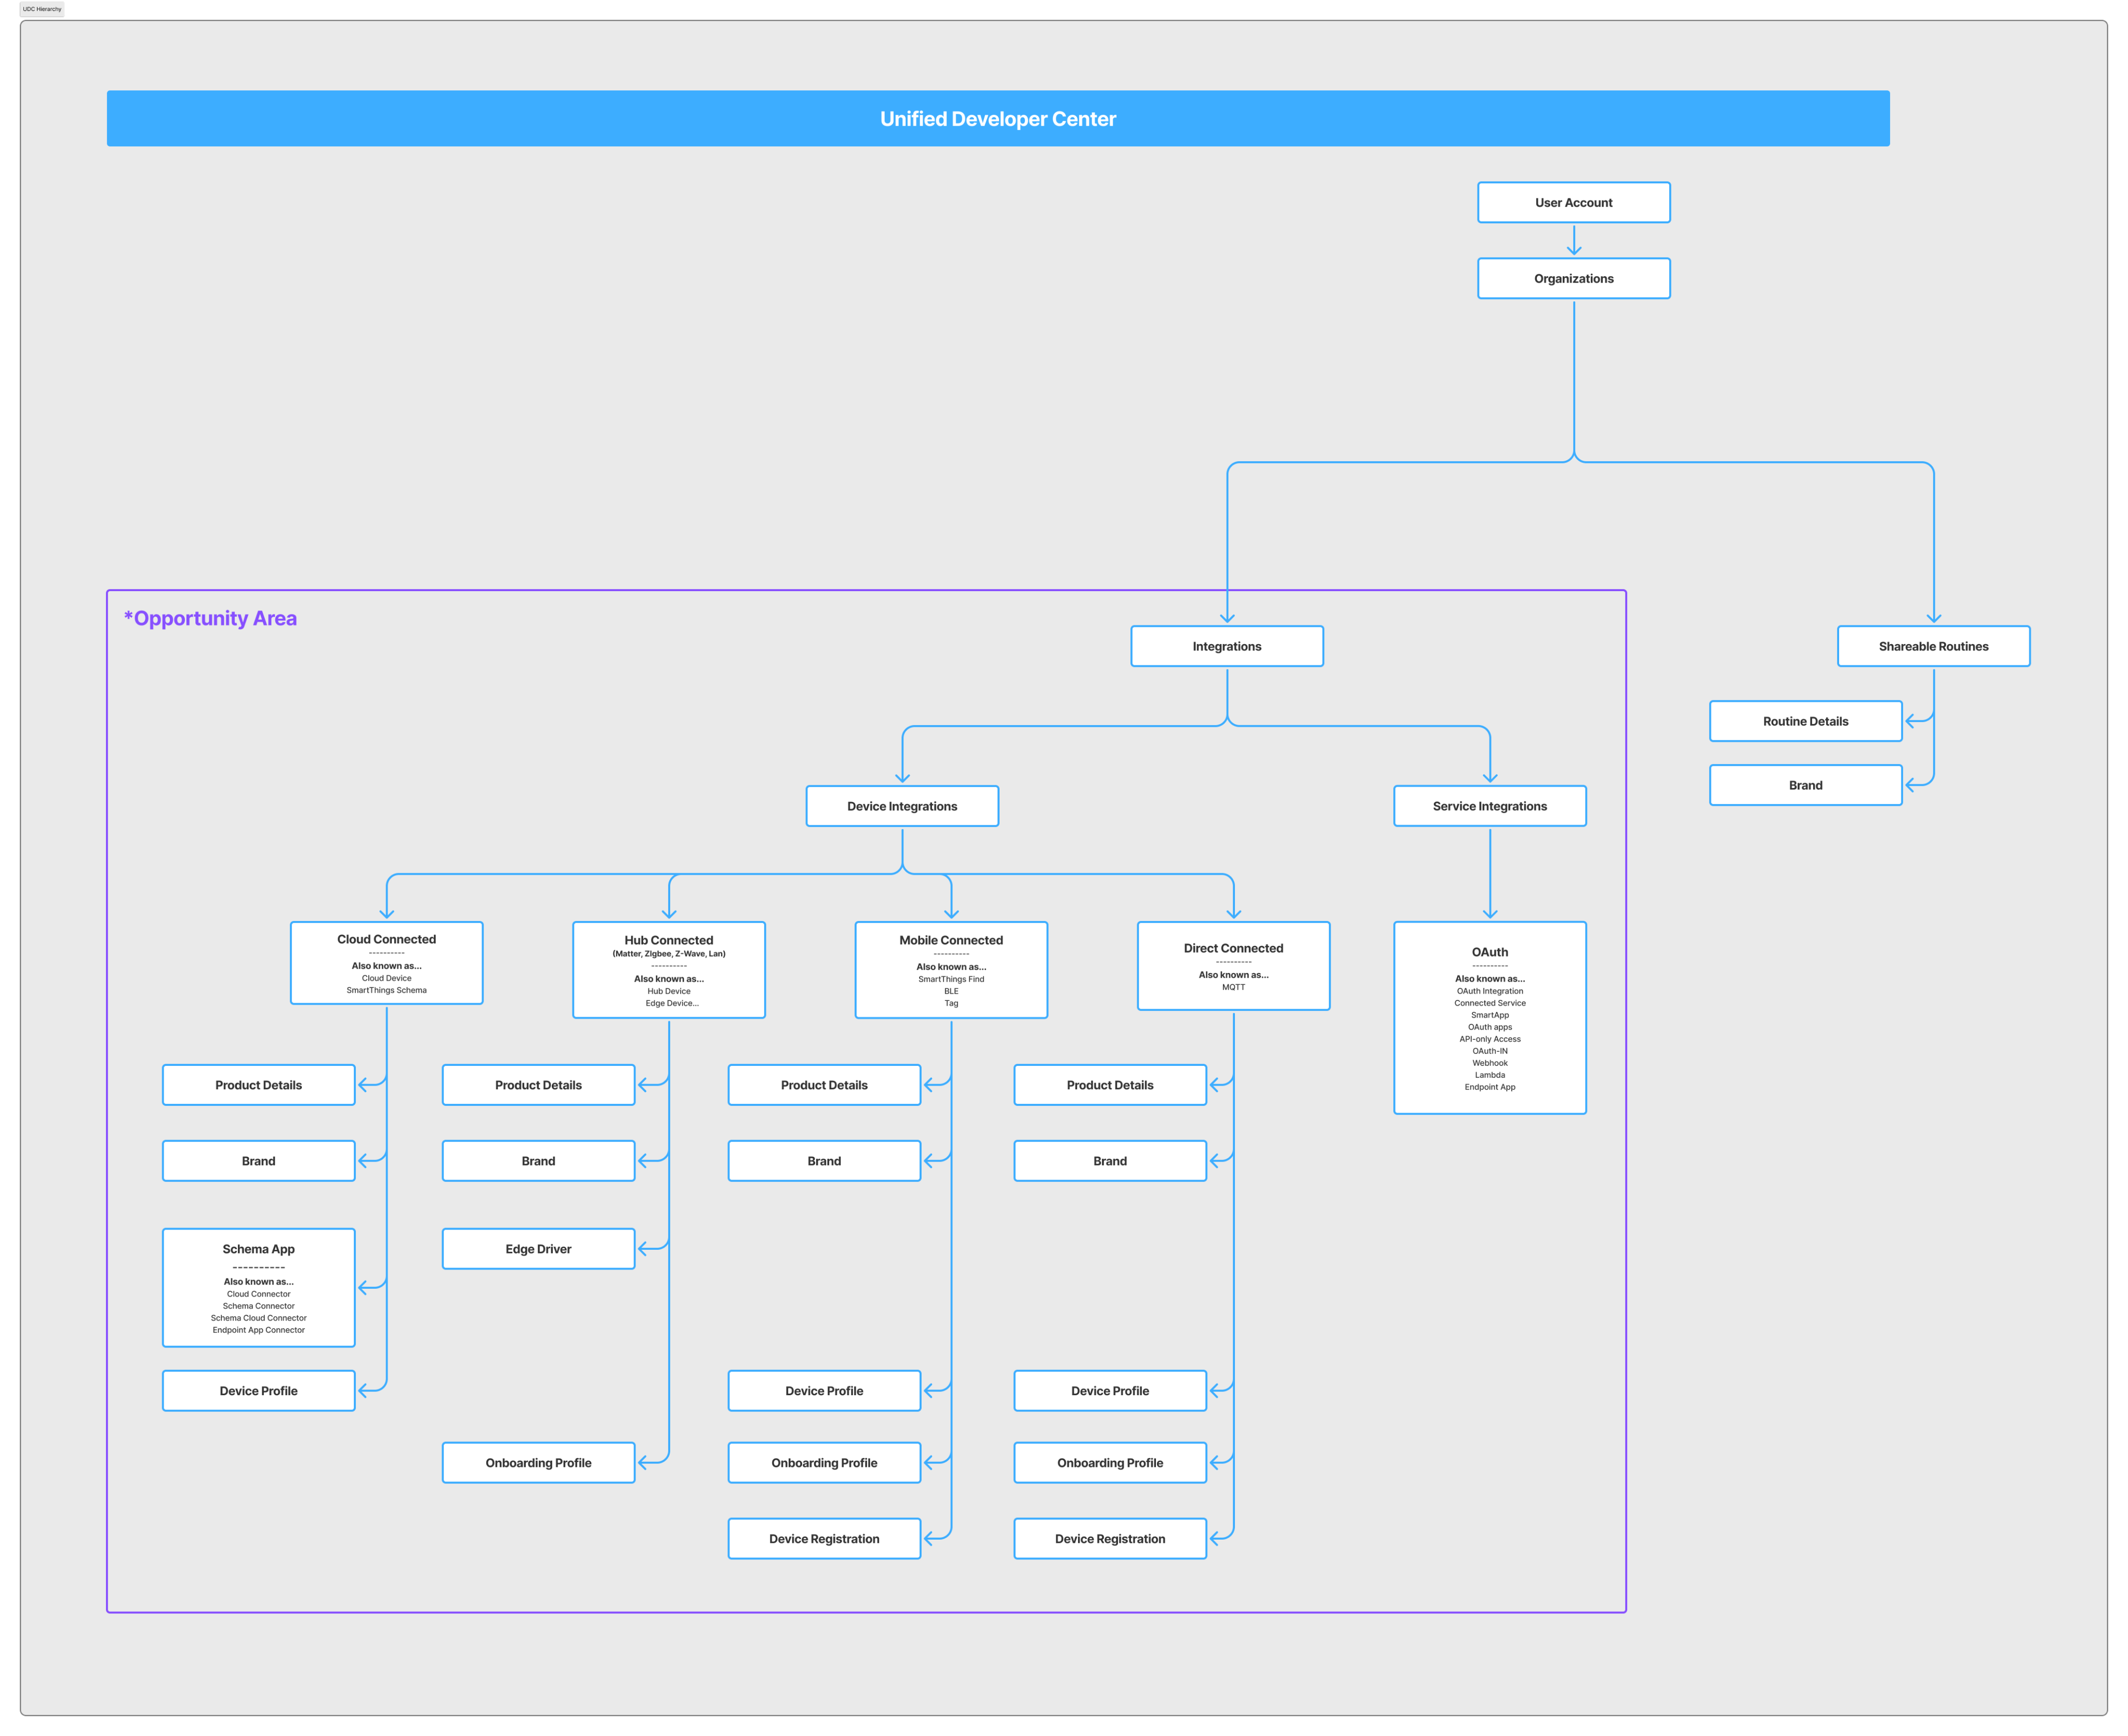Viewport: 2128px width, 1736px height.
Task: Select the Hub Connected node
Action: click(x=668, y=970)
